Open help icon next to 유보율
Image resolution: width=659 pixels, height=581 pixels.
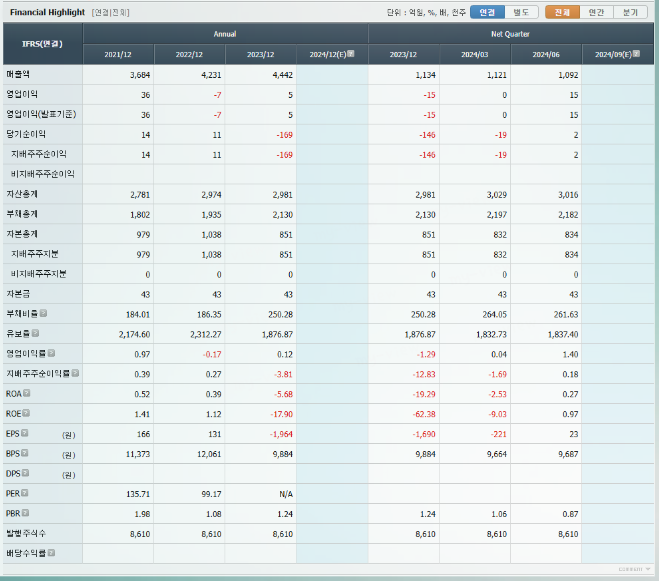tap(35, 333)
